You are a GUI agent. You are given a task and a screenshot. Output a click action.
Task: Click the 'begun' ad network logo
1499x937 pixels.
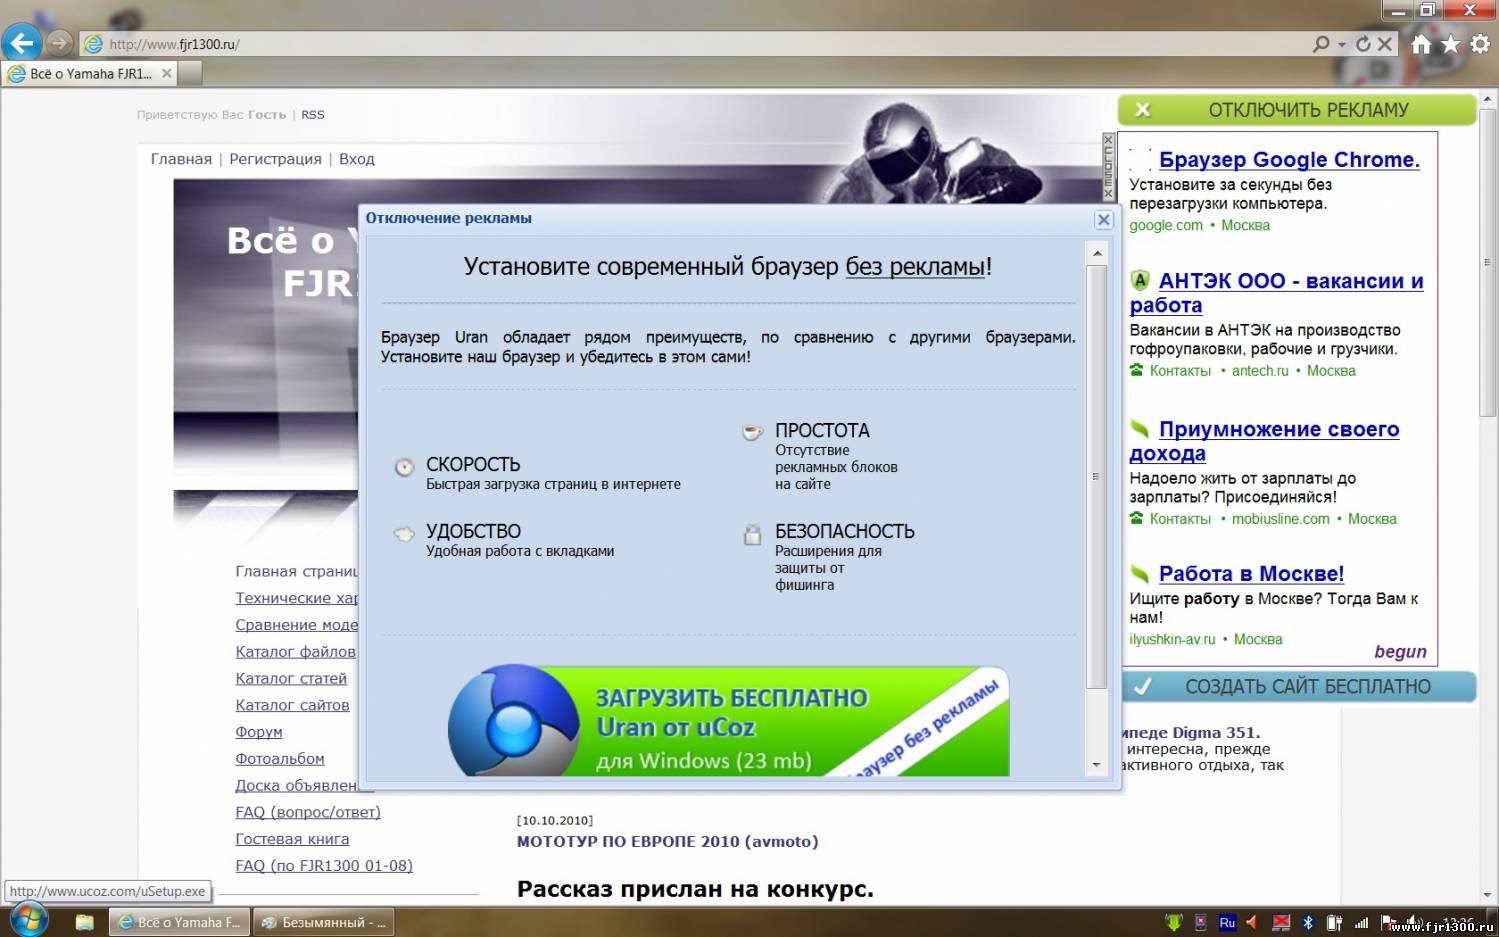coord(1400,652)
